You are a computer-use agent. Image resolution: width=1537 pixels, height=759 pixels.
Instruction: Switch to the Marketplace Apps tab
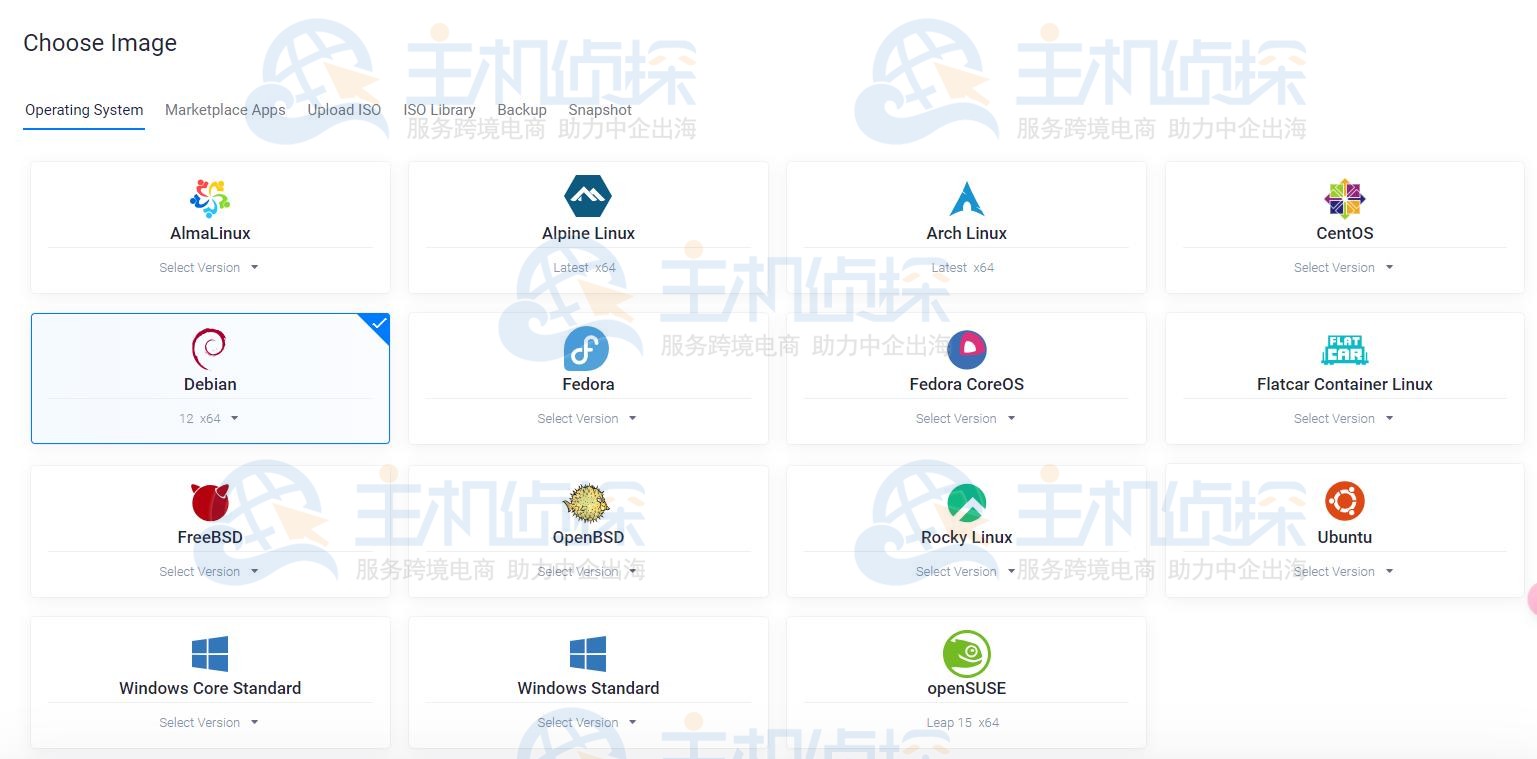click(x=225, y=110)
